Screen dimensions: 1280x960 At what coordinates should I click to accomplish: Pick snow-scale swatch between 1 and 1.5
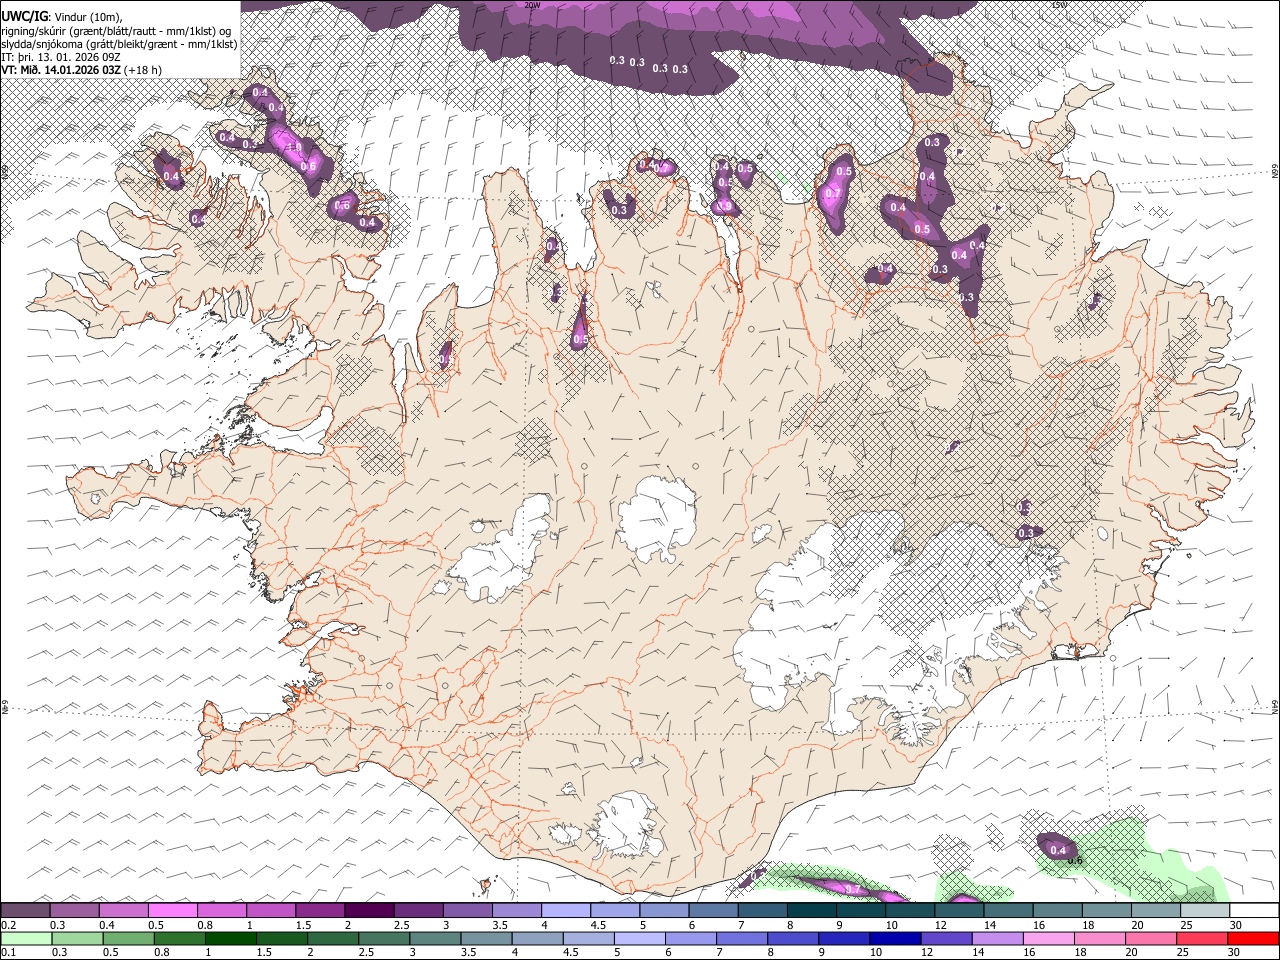[x=271, y=910]
